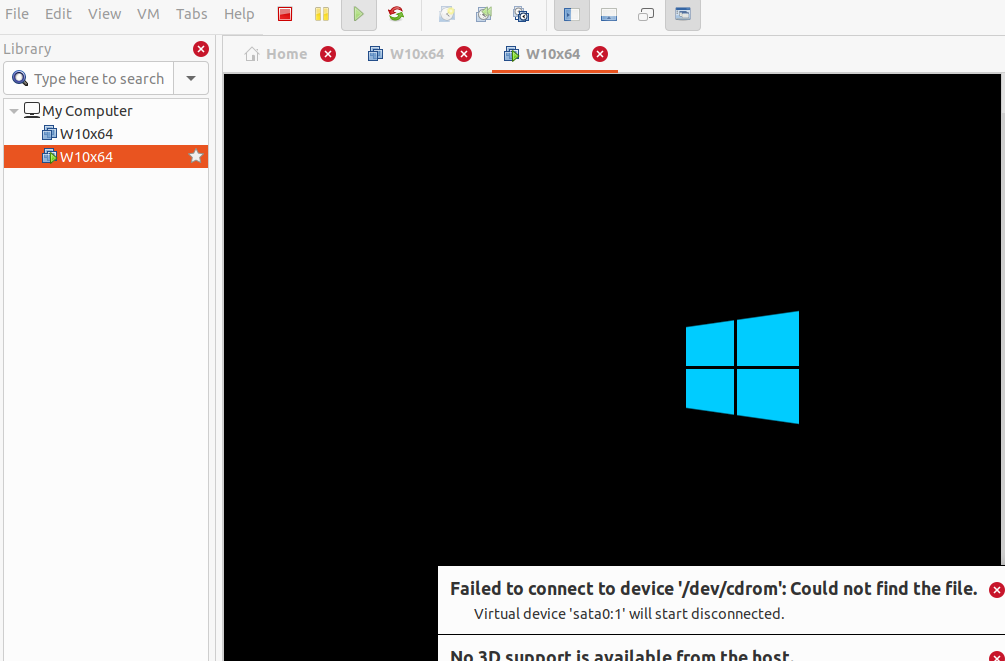This screenshot has width=1005, height=661.
Task: Click inside the VM console display
Action: (612, 321)
